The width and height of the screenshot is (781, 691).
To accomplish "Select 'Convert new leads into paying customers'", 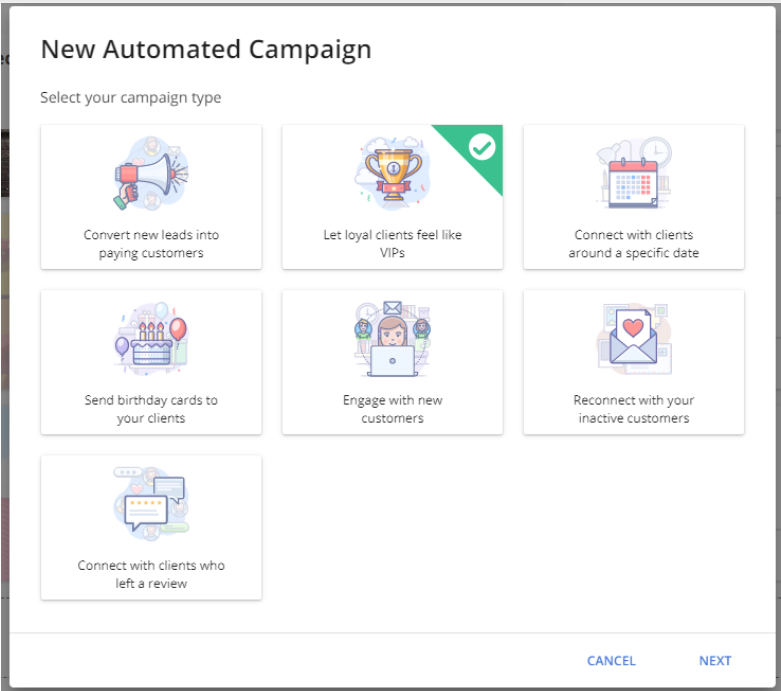I will [x=151, y=244].
